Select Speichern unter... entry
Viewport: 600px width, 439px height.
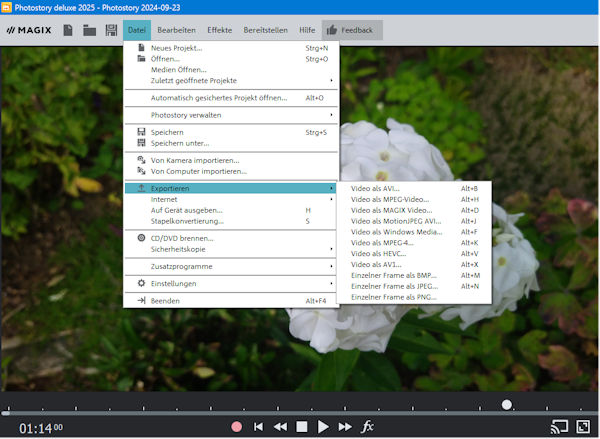pyautogui.click(x=231, y=144)
